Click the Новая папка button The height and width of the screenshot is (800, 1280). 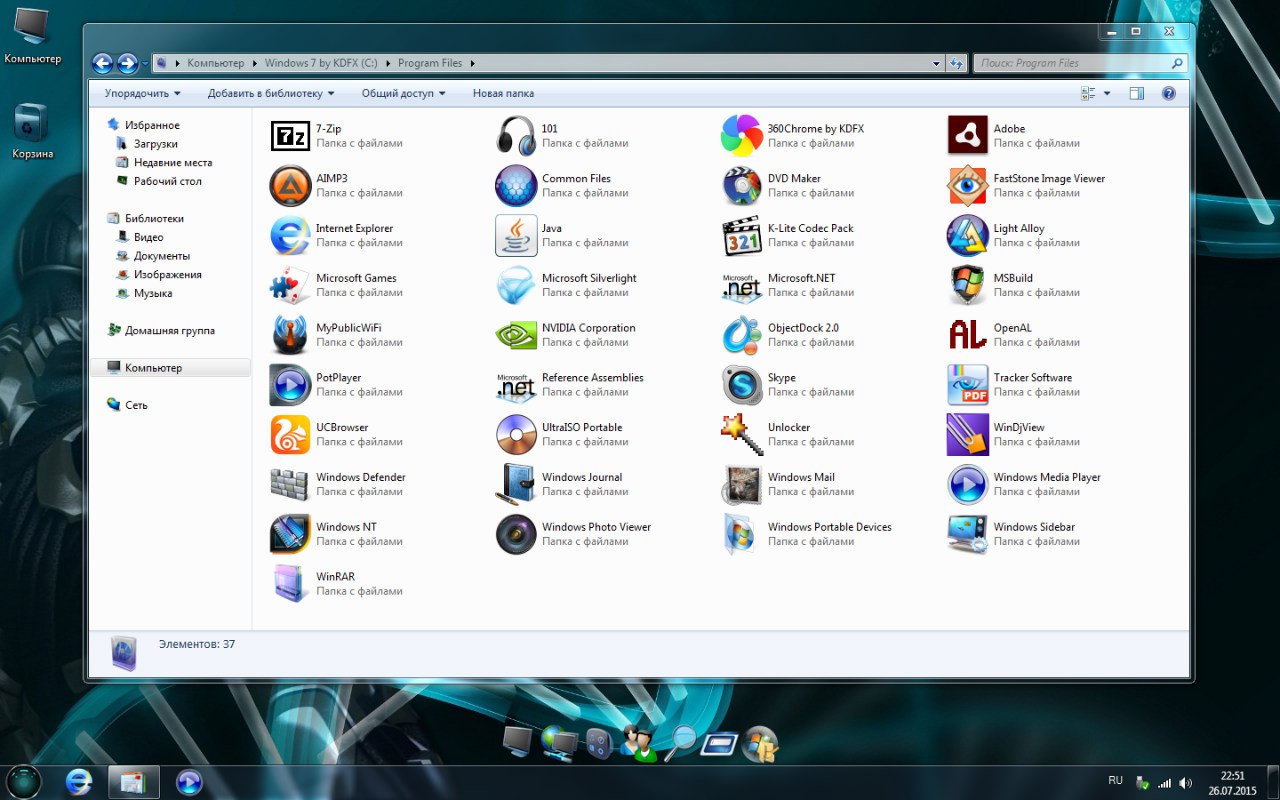pyautogui.click(x=503, y=93)
